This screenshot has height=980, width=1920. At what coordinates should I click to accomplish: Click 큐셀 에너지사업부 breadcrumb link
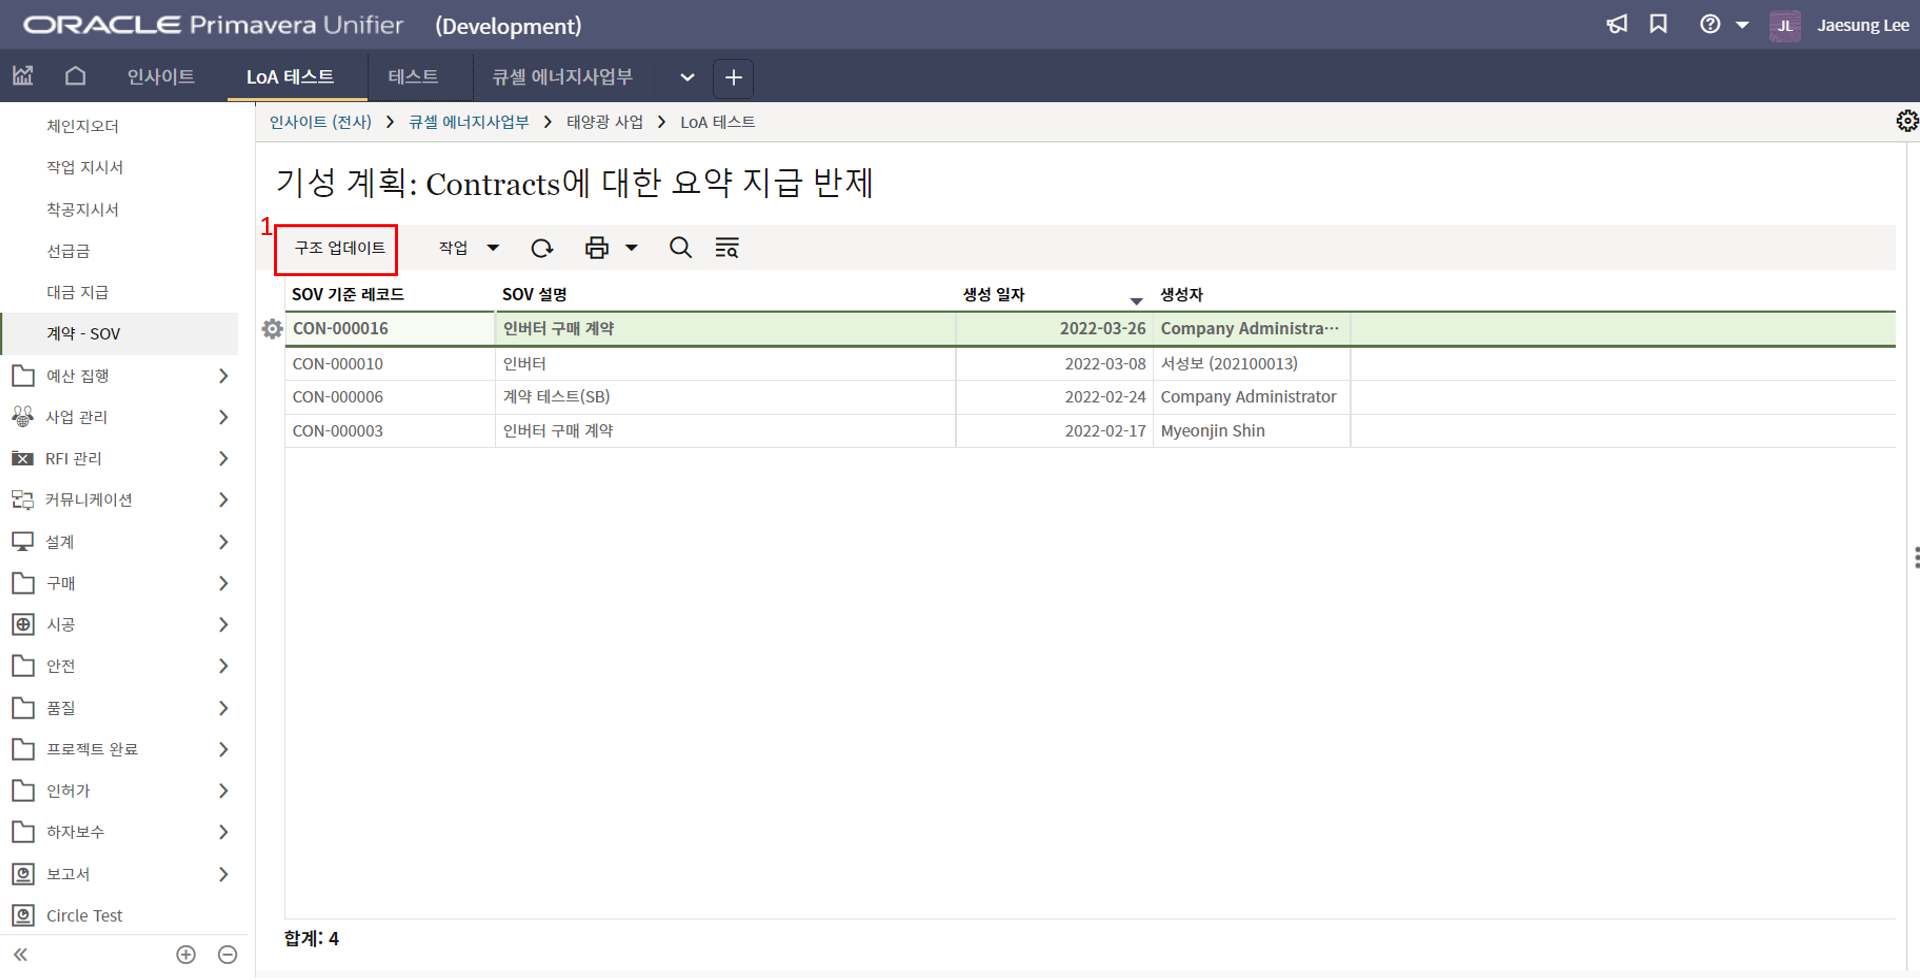(x=469, y=122)
